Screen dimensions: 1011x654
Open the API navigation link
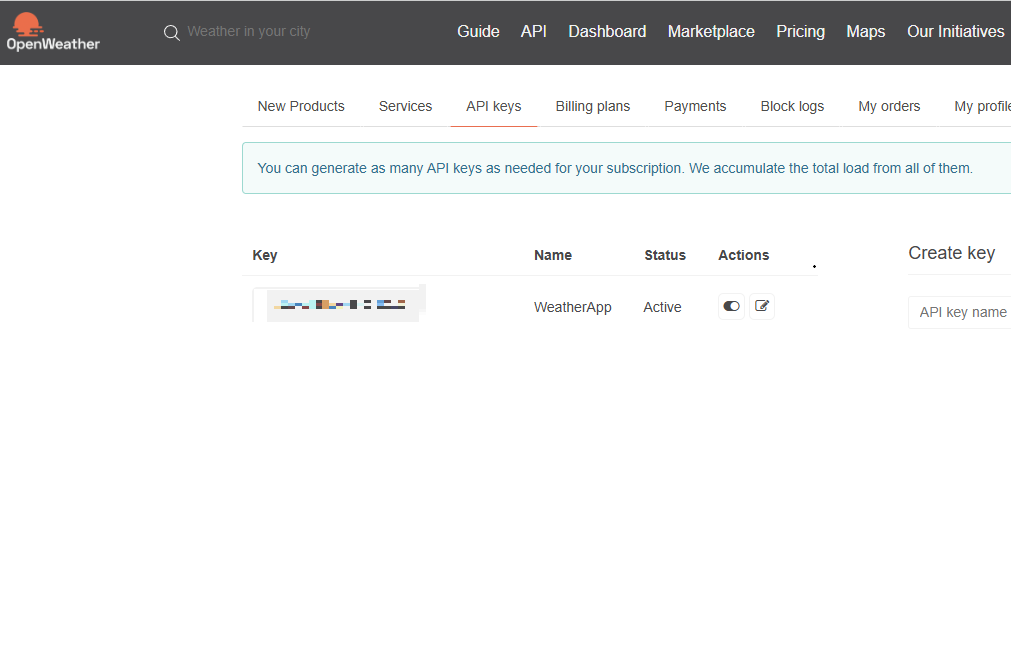point(534,32)
